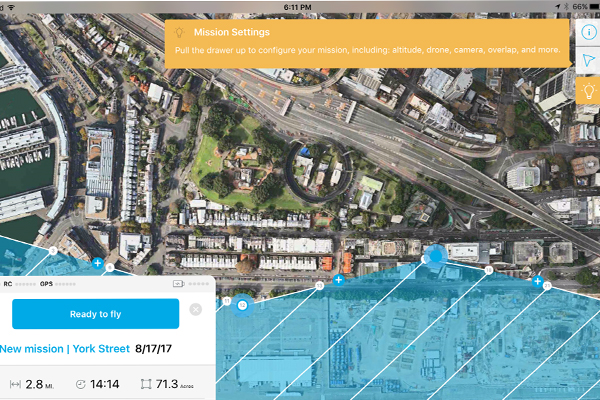Expand the mission drawer by its top bar

click(x=107, y=284)
